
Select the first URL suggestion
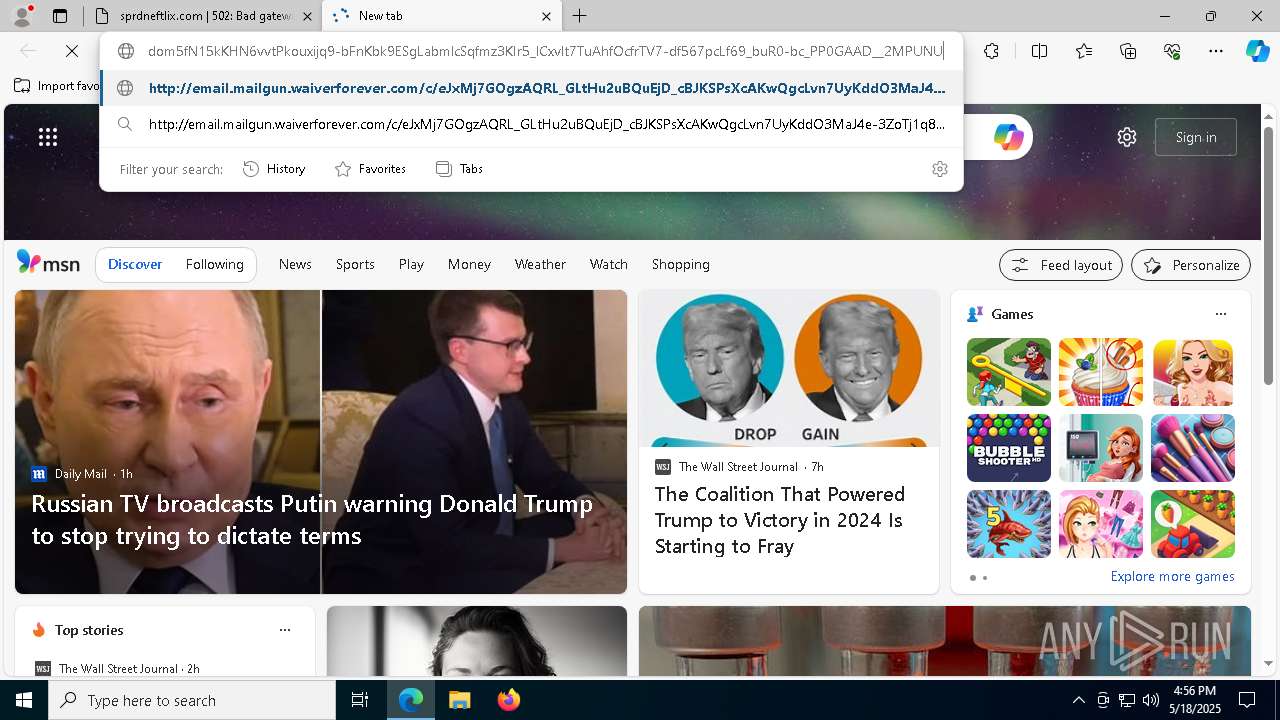(x=531, y=88)
